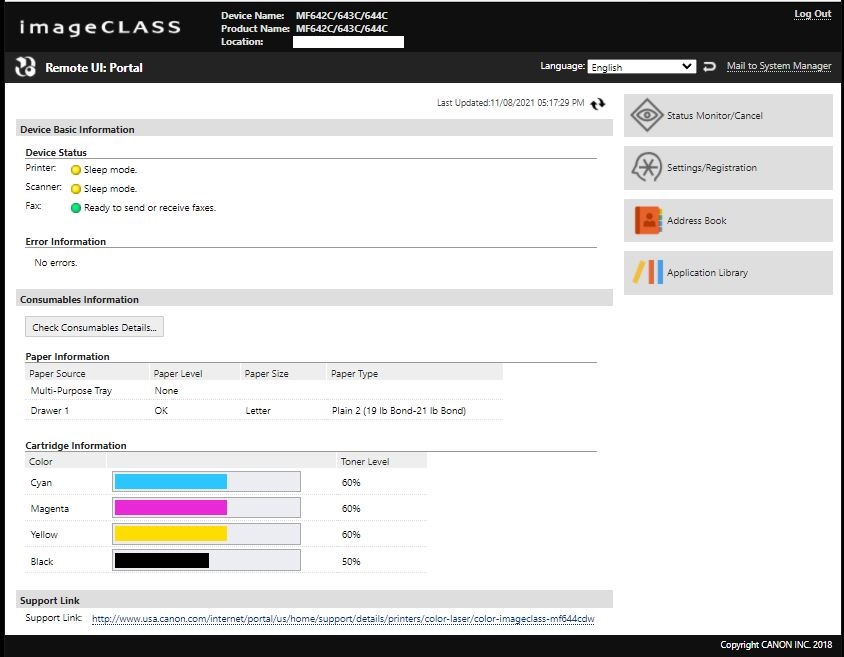Click the Application Library icon
844x657 pixels.
click(647, 272)
